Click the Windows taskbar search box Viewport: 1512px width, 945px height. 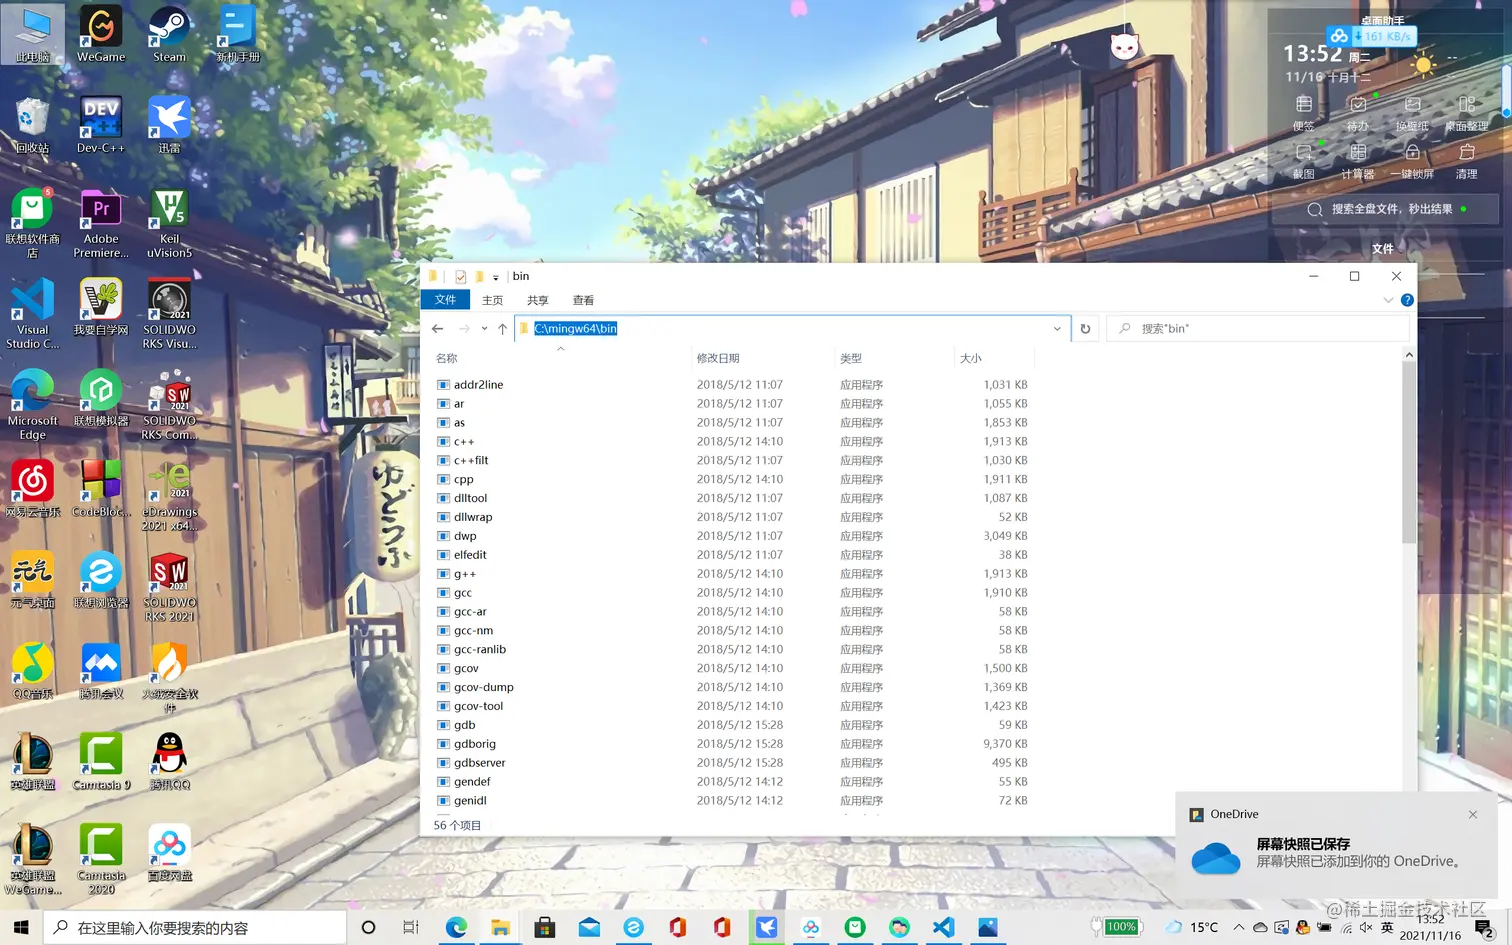tap(195, 927)
